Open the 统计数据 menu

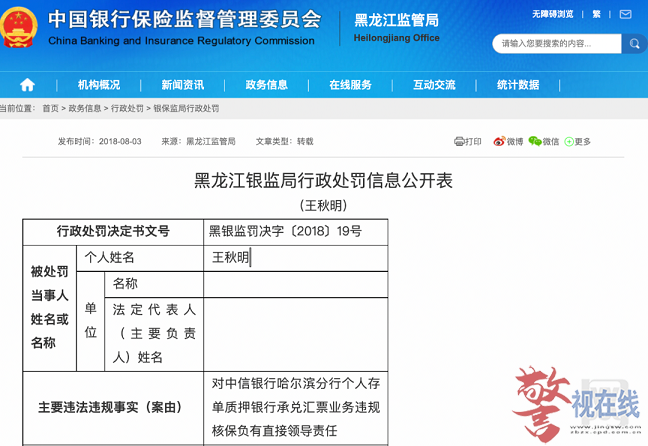pyautogui.click(x=518, y=85)
